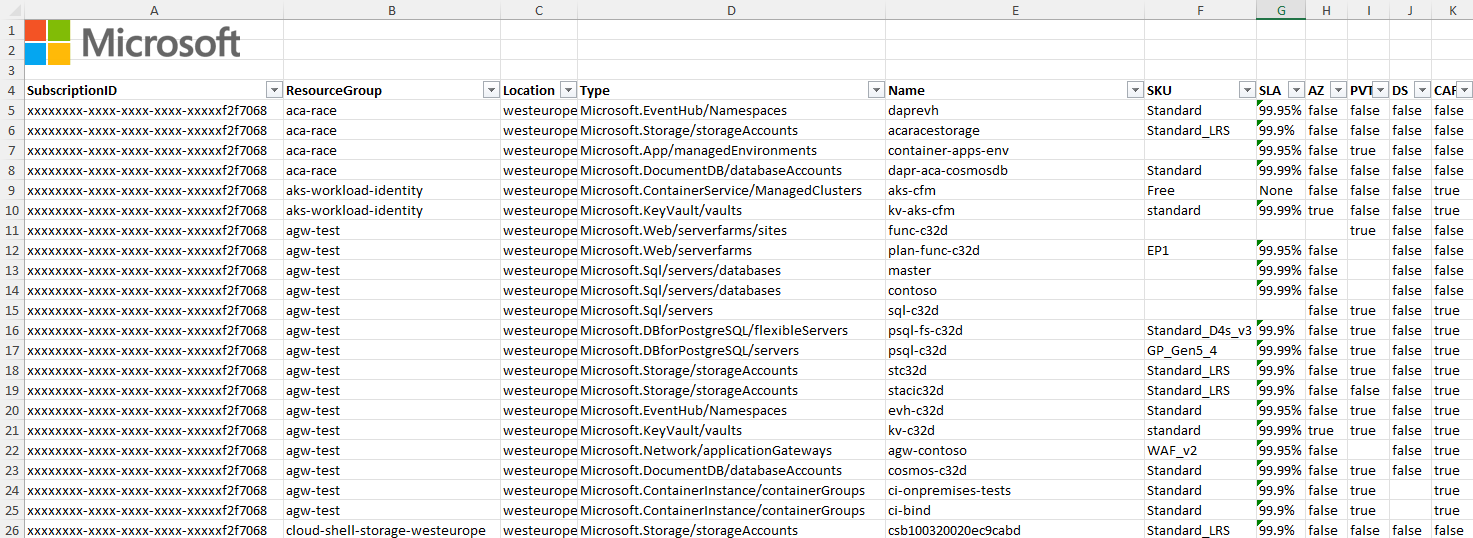
Task: Select the cell containing ci-bind
Action: click(x=1015, y=510)
